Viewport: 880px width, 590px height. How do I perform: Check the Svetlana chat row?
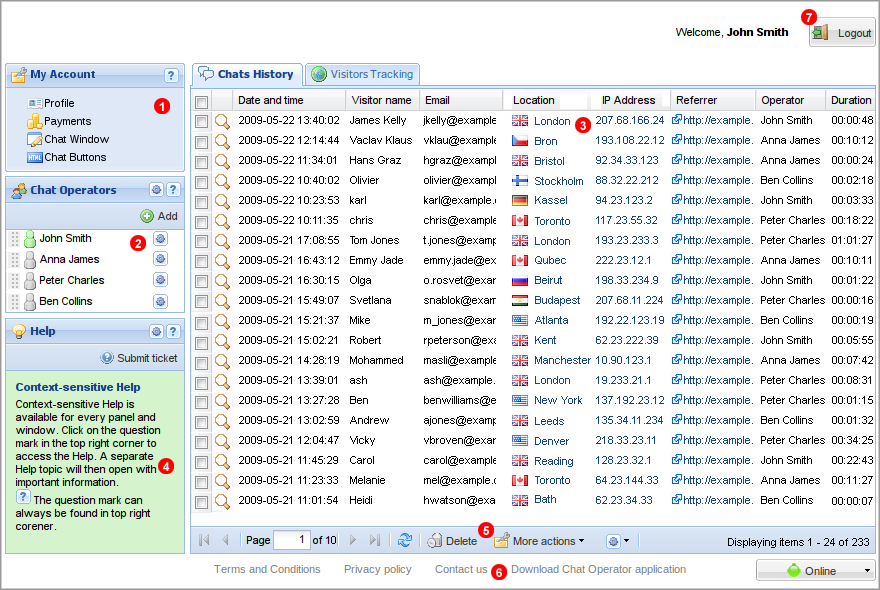[201, 301]
